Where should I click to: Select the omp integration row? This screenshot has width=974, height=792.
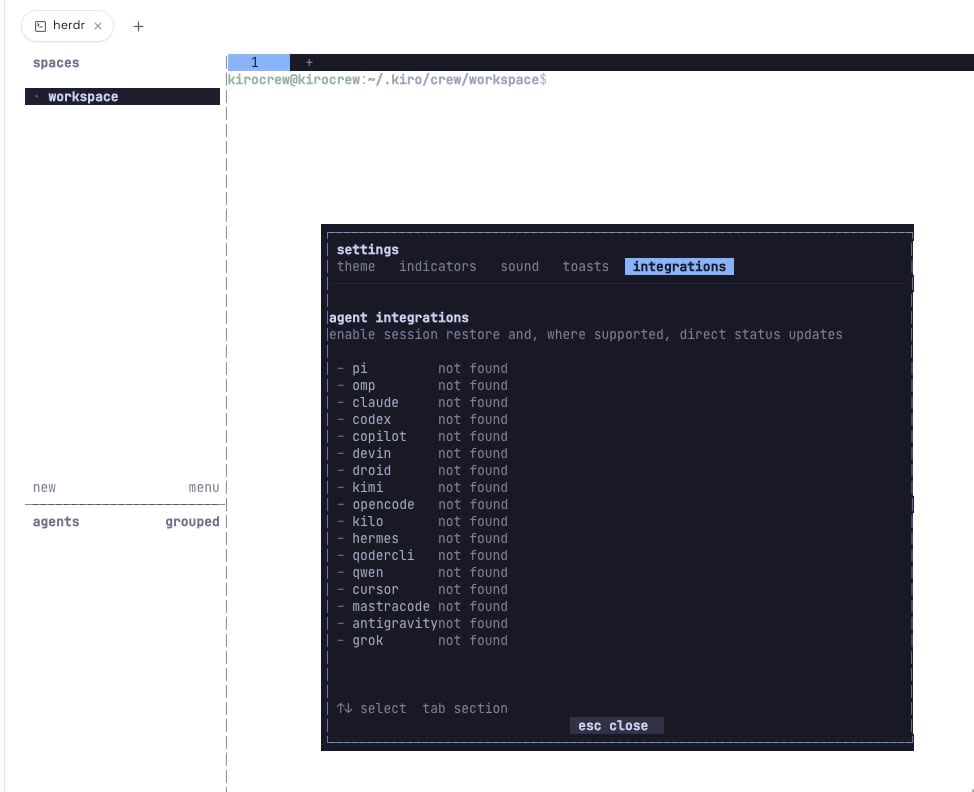tap(422, 386)
